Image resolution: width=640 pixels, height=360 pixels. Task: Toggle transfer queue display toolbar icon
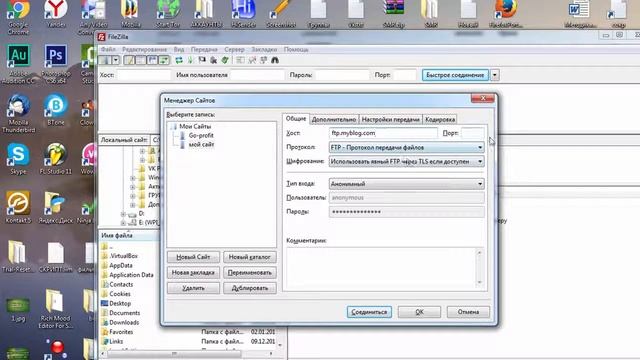coord(164,60)
